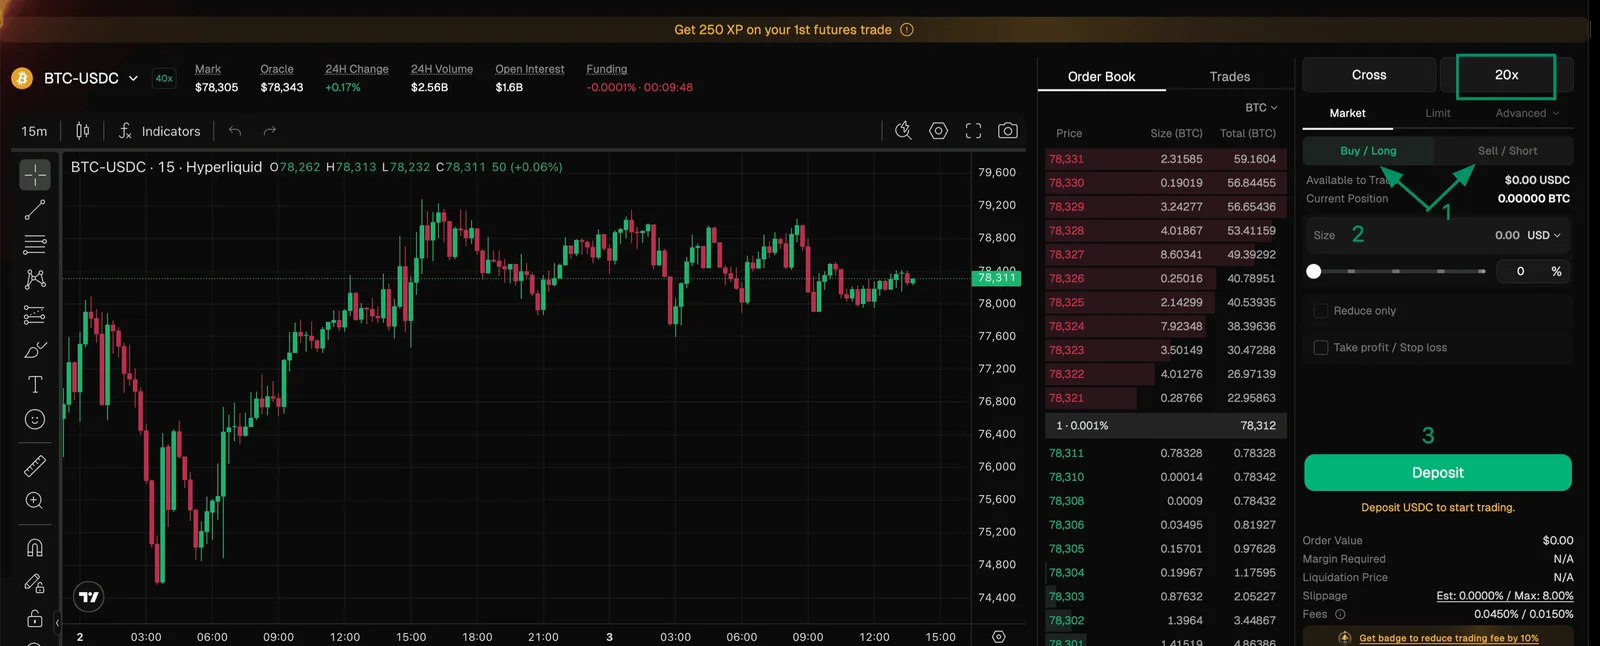
Task: Open the Advanced order type dropdown
Action: (1527, 113)
